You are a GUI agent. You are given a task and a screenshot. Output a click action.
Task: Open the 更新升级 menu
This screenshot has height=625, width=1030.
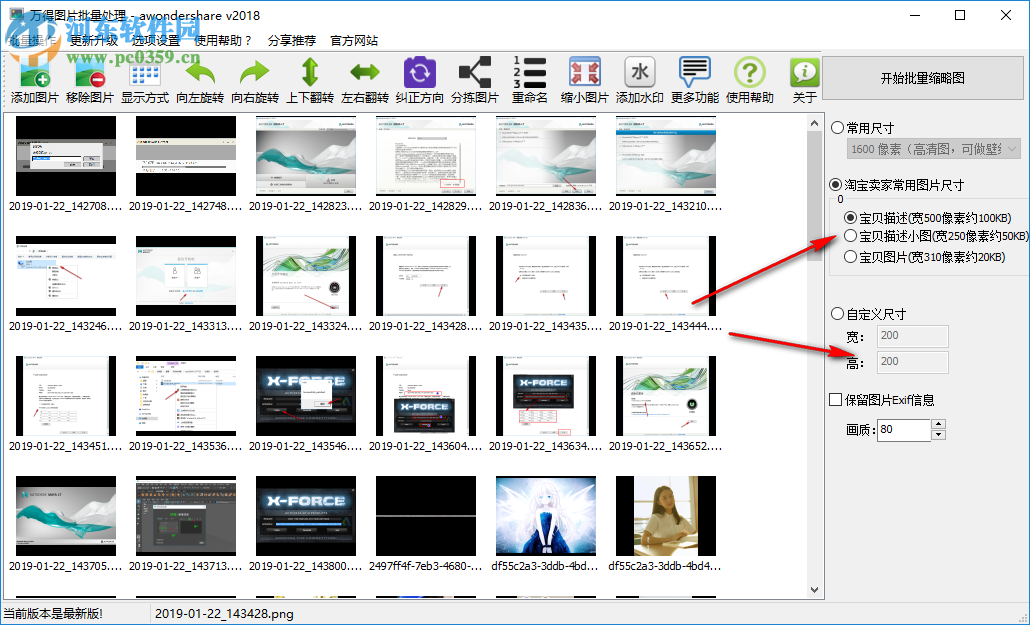[94, 40]
